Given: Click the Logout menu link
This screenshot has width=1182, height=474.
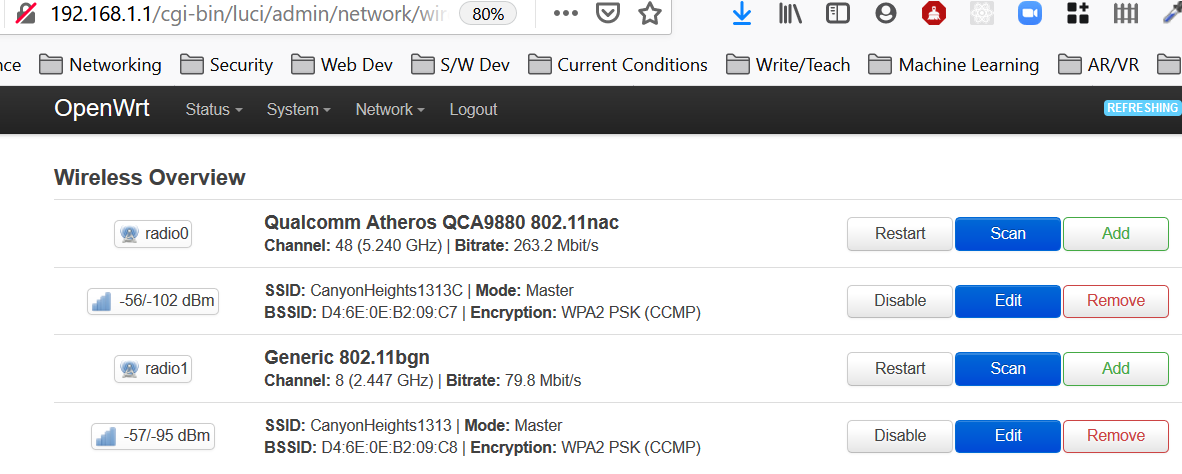Looking at the screenshot, I should pos(473,109).
